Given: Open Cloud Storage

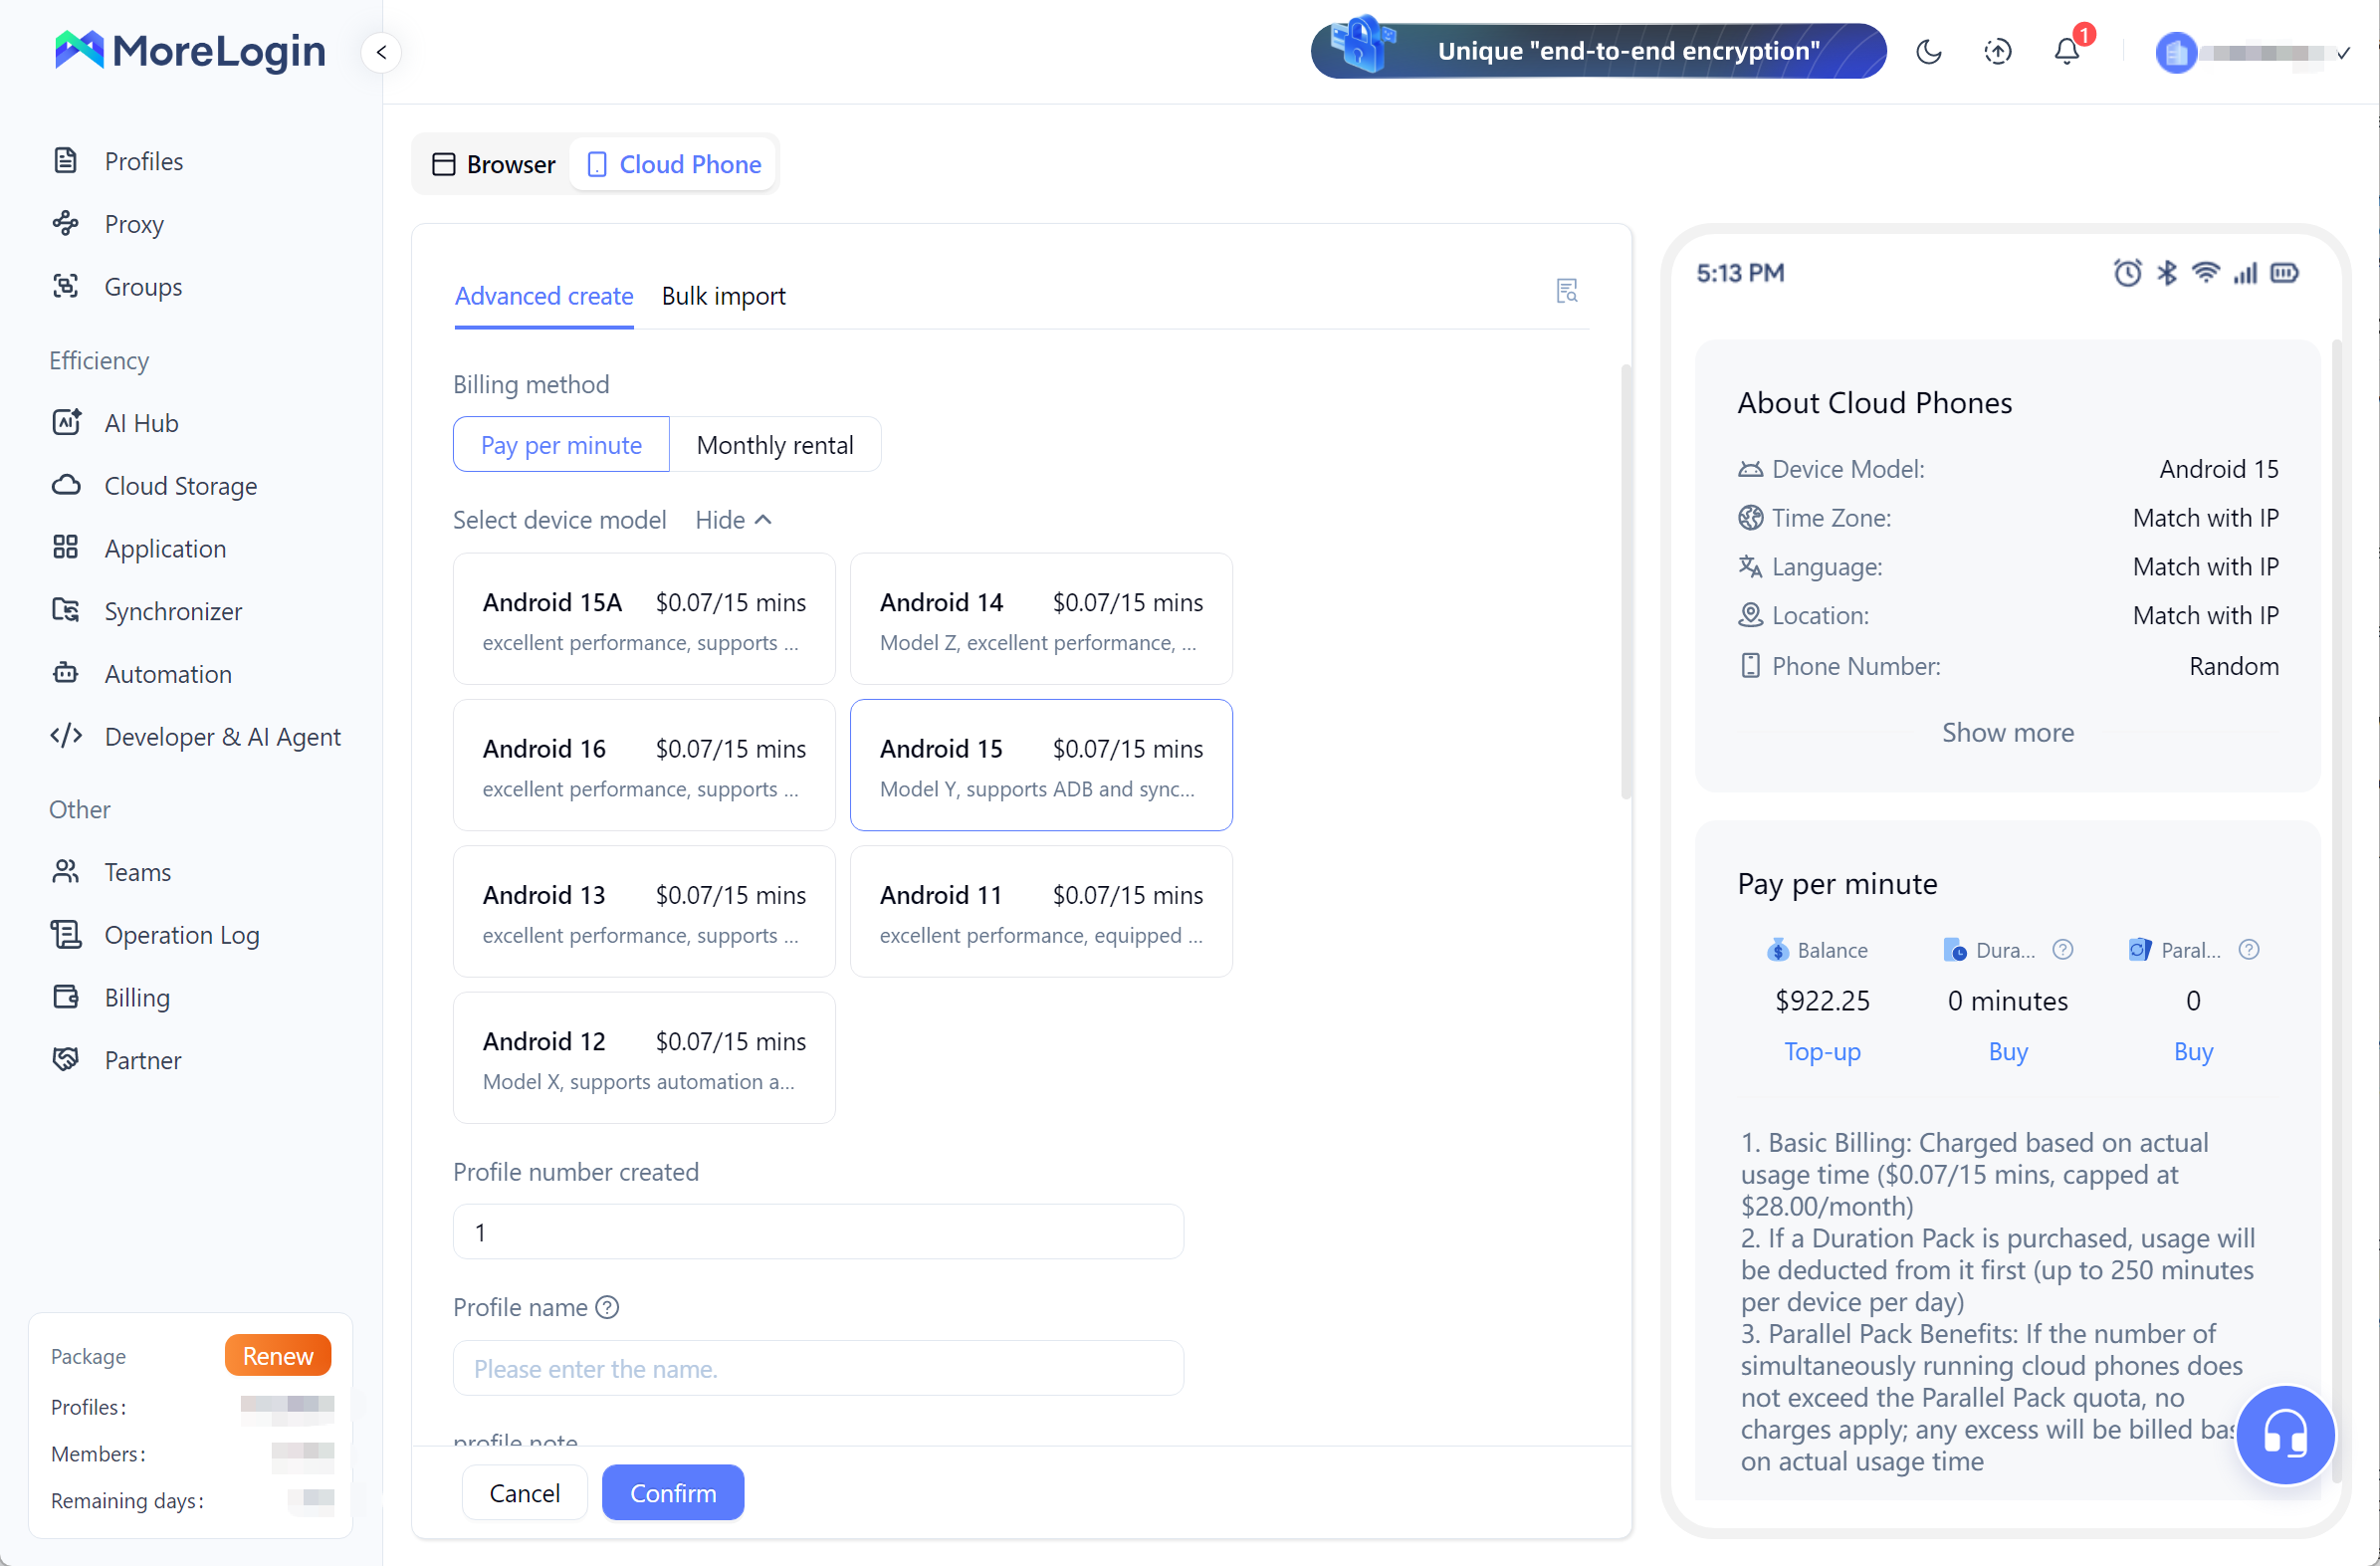Looking at the screenshot, I should click(x=180, y=486).
